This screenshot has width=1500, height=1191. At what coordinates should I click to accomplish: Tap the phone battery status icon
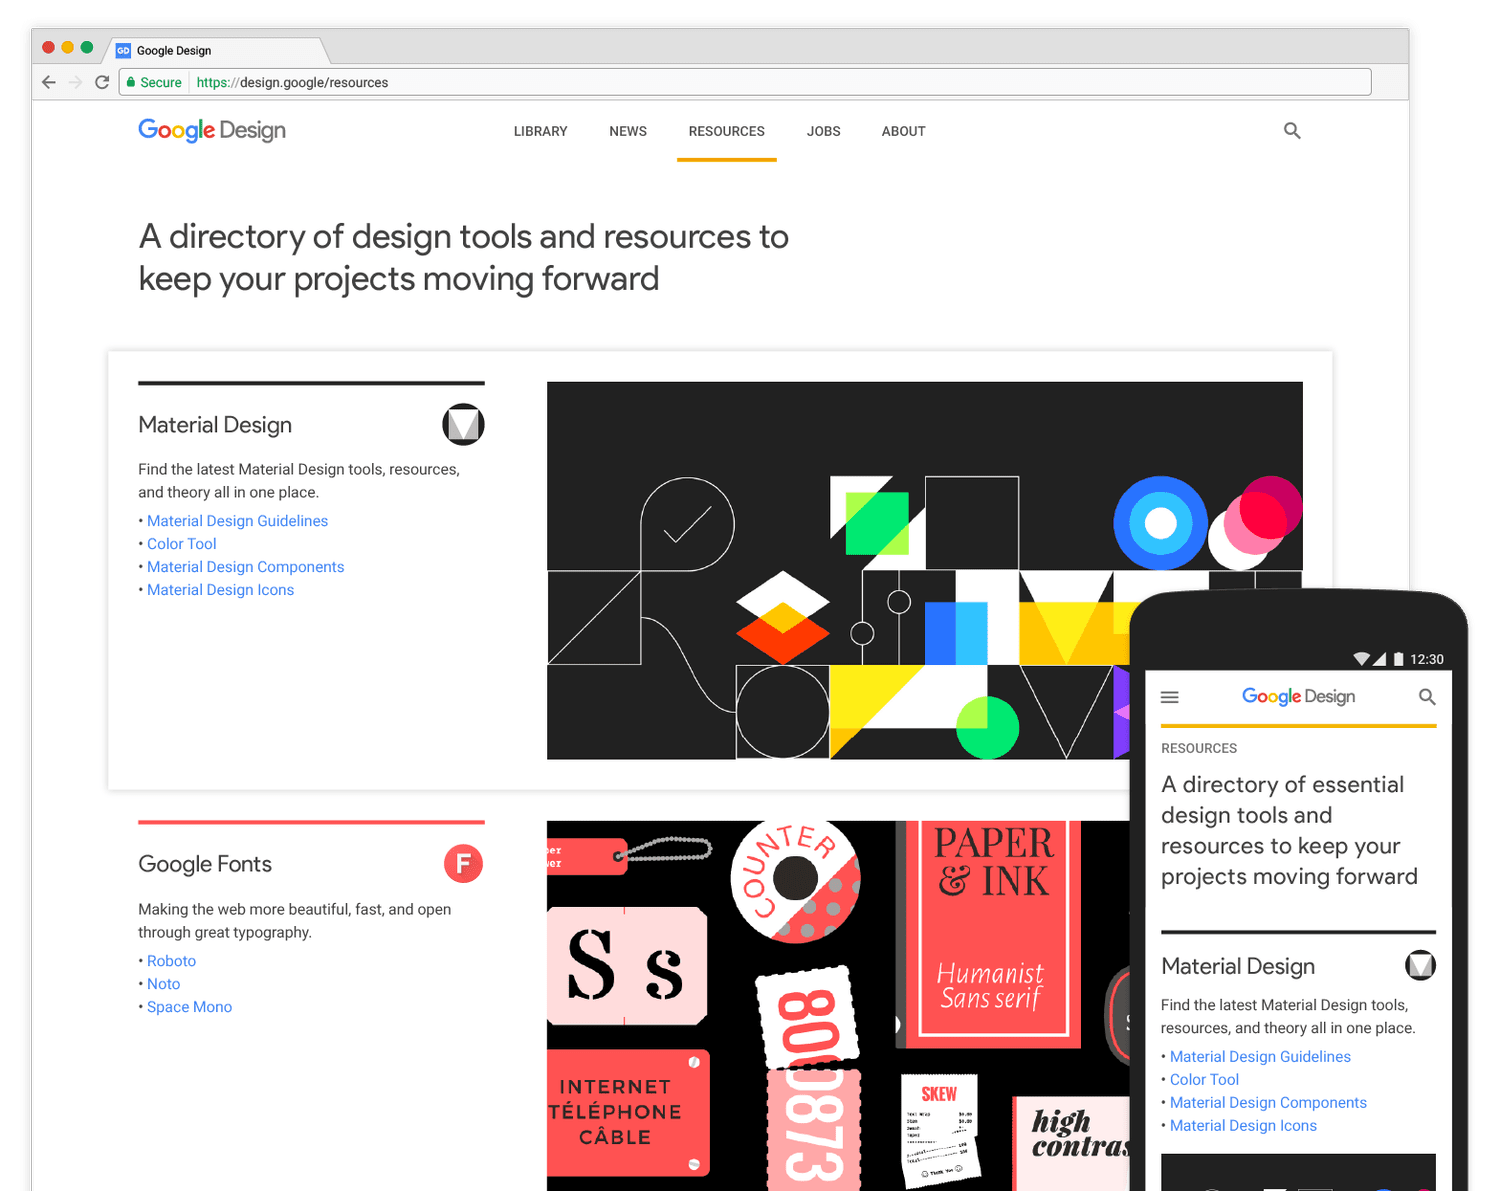(x=1398, y=659)
